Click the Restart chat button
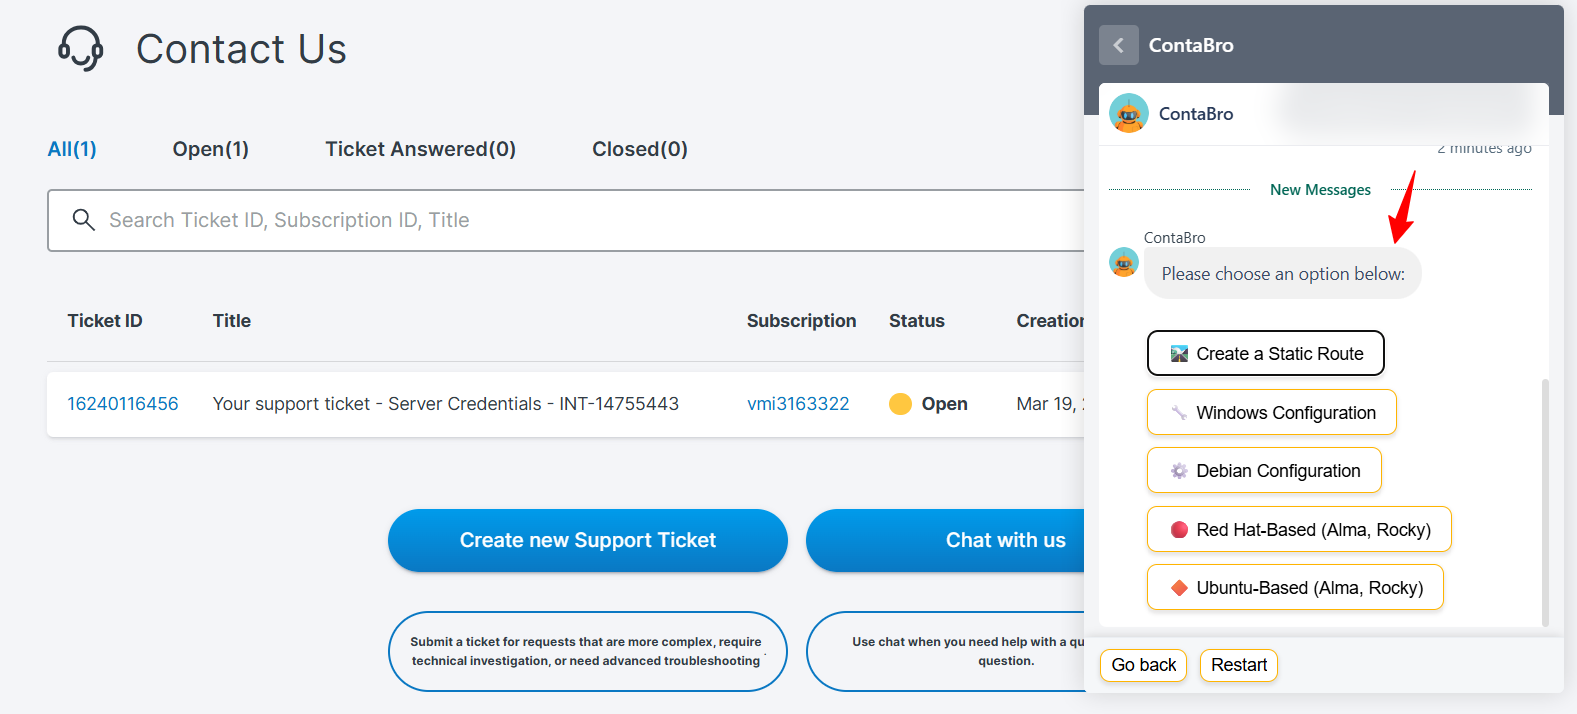Image resolution: width=1577 pixels, height=714 pixels. tap(1239, 665)
